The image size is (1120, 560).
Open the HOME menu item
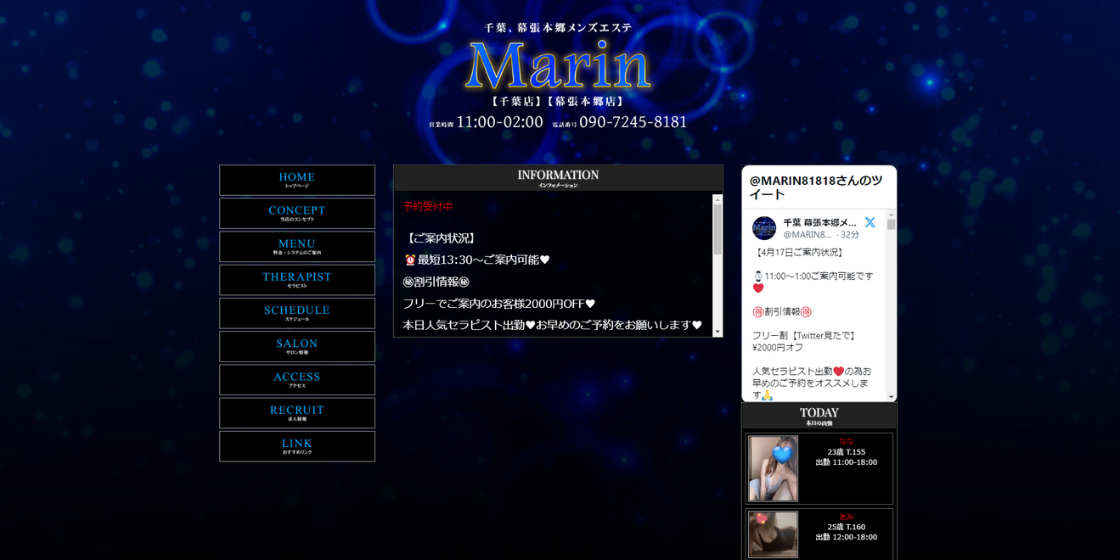(x=297, y=180)
